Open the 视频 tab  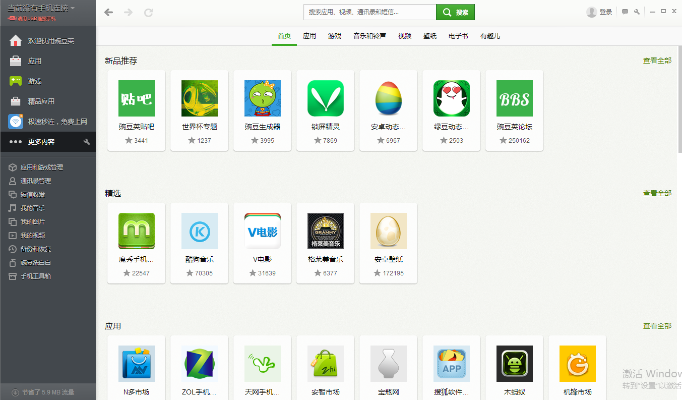404,36
